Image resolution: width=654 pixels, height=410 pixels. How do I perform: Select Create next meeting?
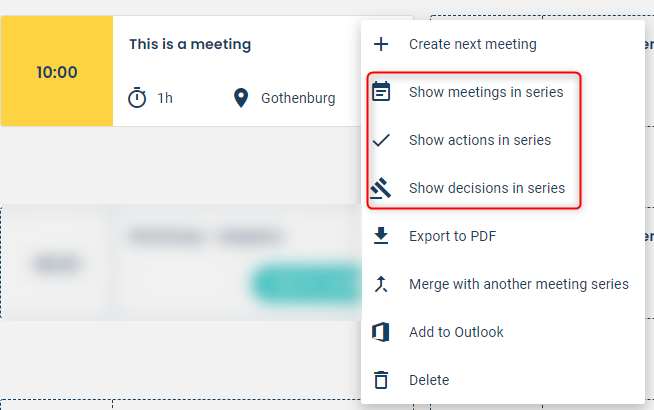tap(473, 44)
